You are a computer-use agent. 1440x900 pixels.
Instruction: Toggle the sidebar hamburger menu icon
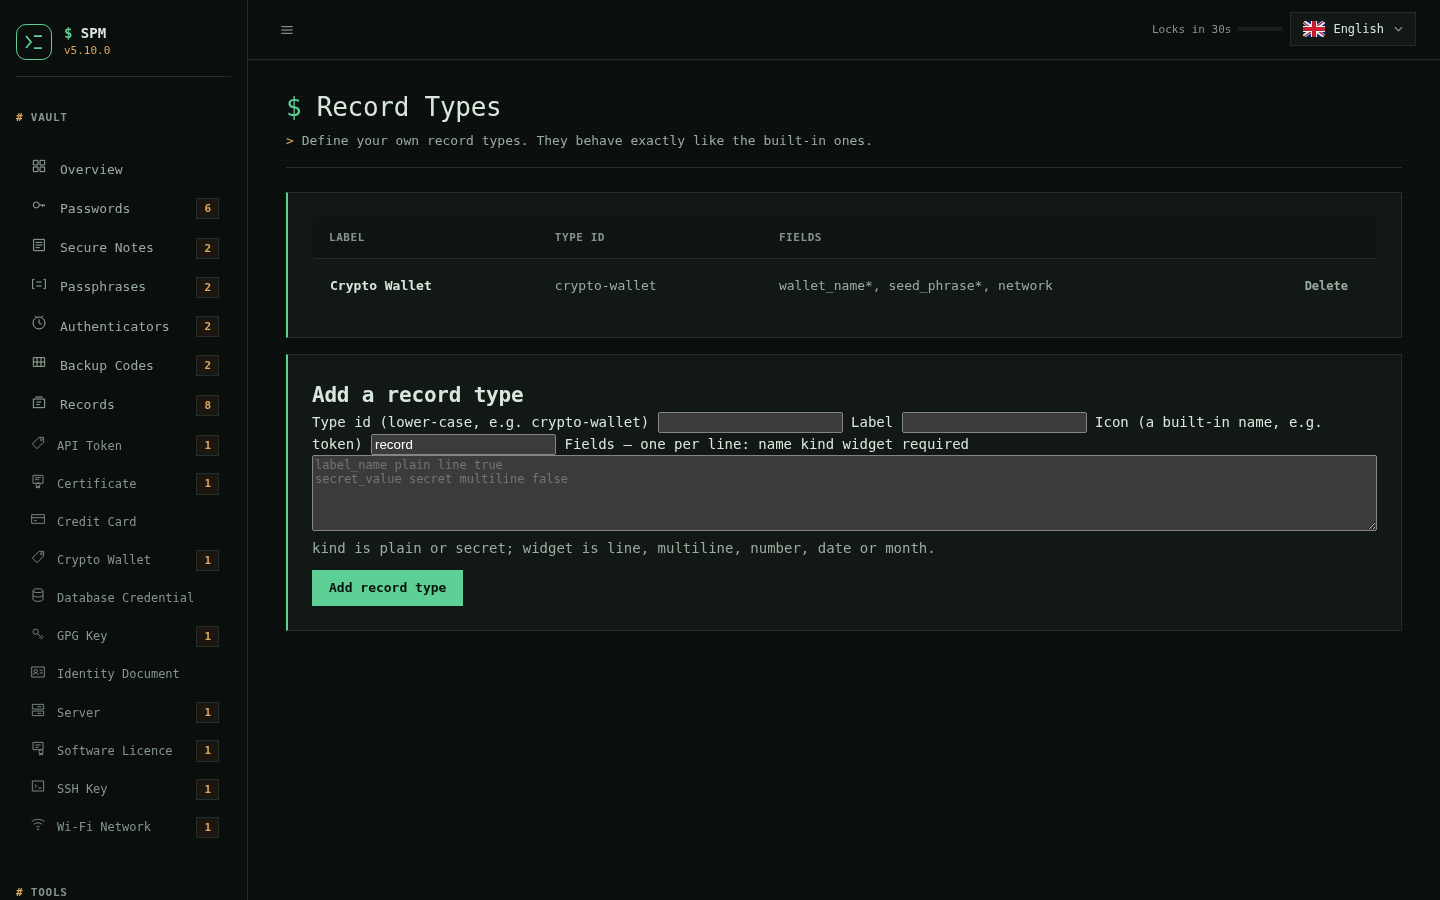pyautogui.click(x=287, y=30)
